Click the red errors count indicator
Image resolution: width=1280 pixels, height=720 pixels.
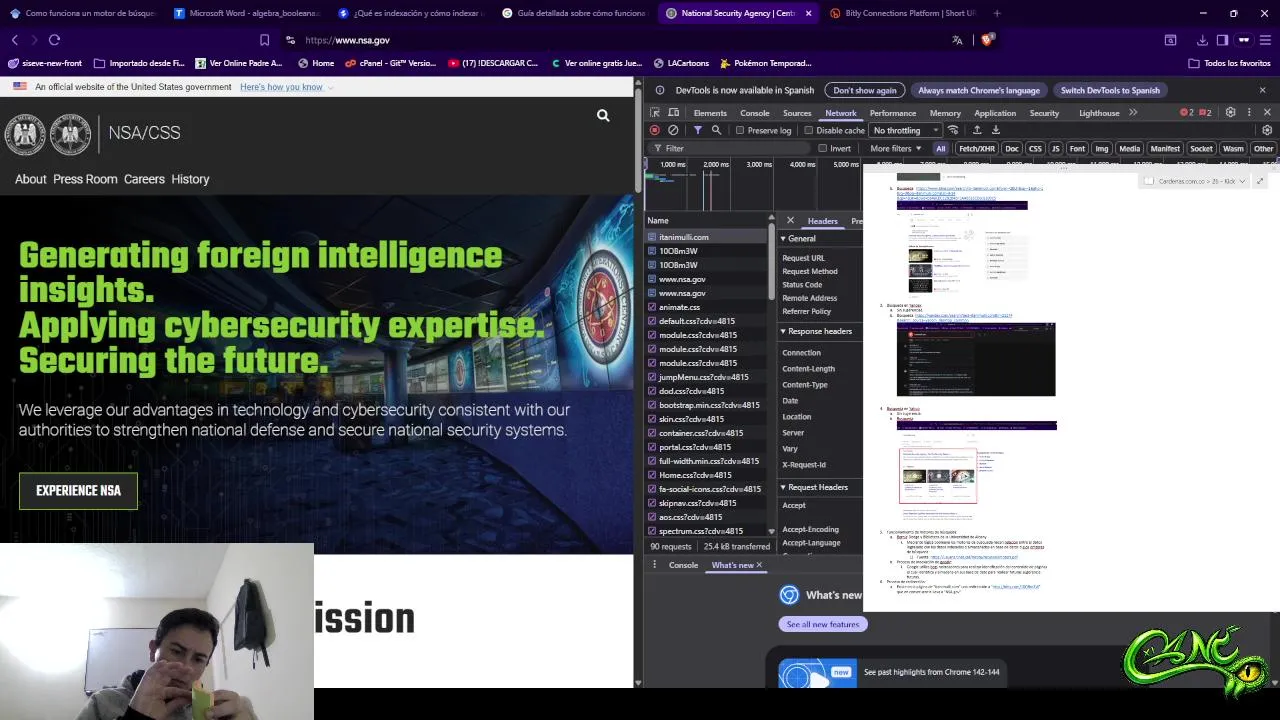[1186, 113]
